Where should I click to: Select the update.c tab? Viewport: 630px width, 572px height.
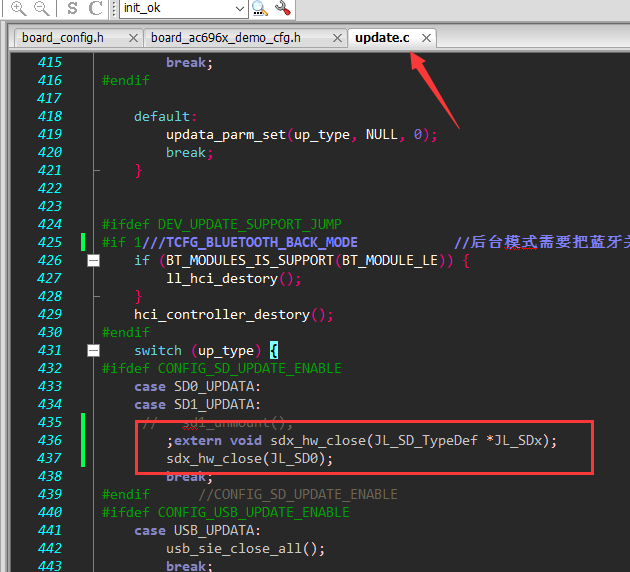(382, 38)
